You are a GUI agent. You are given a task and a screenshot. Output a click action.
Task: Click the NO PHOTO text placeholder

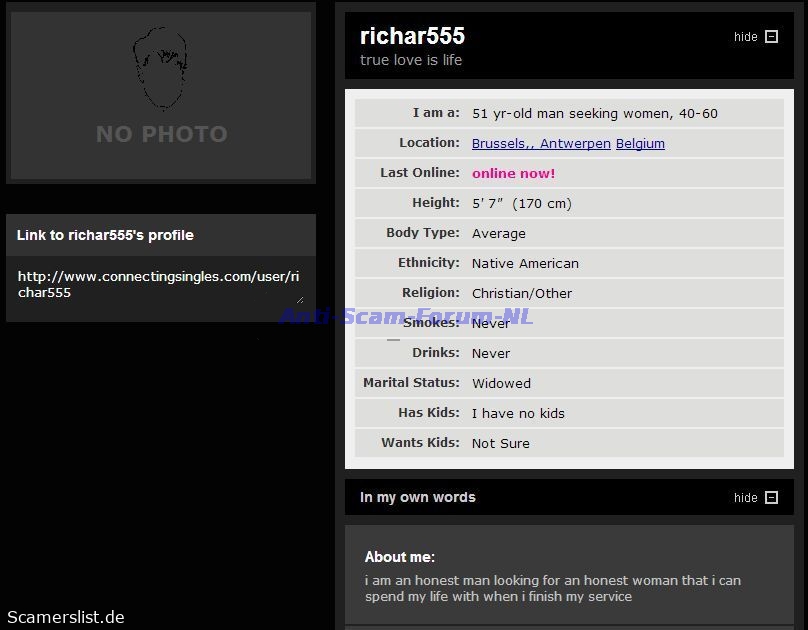point(161,134)
